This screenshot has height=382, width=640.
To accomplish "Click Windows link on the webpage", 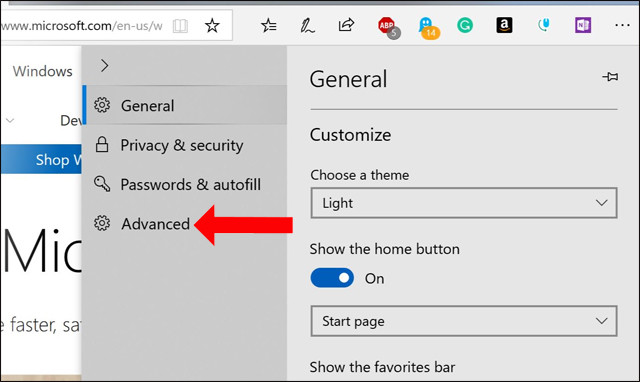I will point(42,71).
